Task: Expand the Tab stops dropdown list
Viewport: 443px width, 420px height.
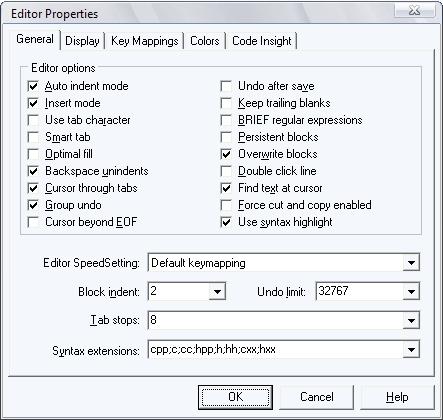Action: pos(411,321)
